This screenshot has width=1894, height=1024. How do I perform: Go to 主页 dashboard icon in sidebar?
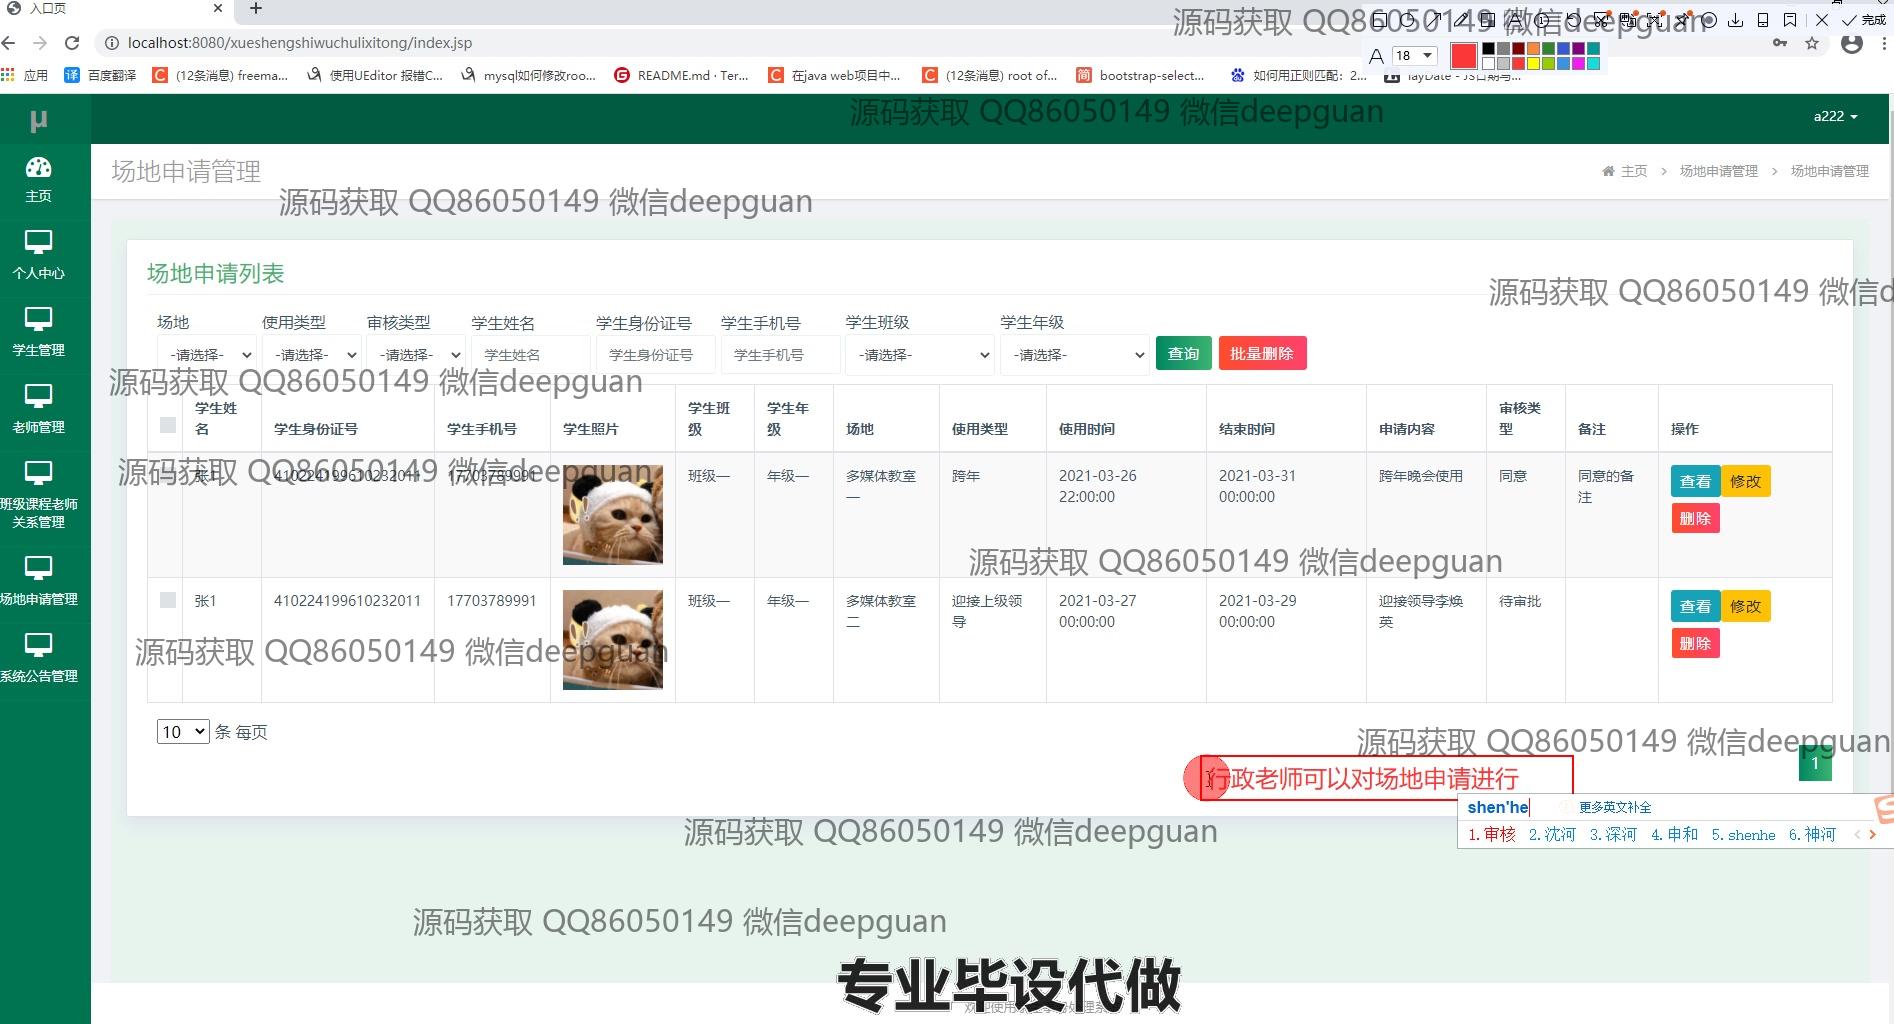tap(38, 179)
